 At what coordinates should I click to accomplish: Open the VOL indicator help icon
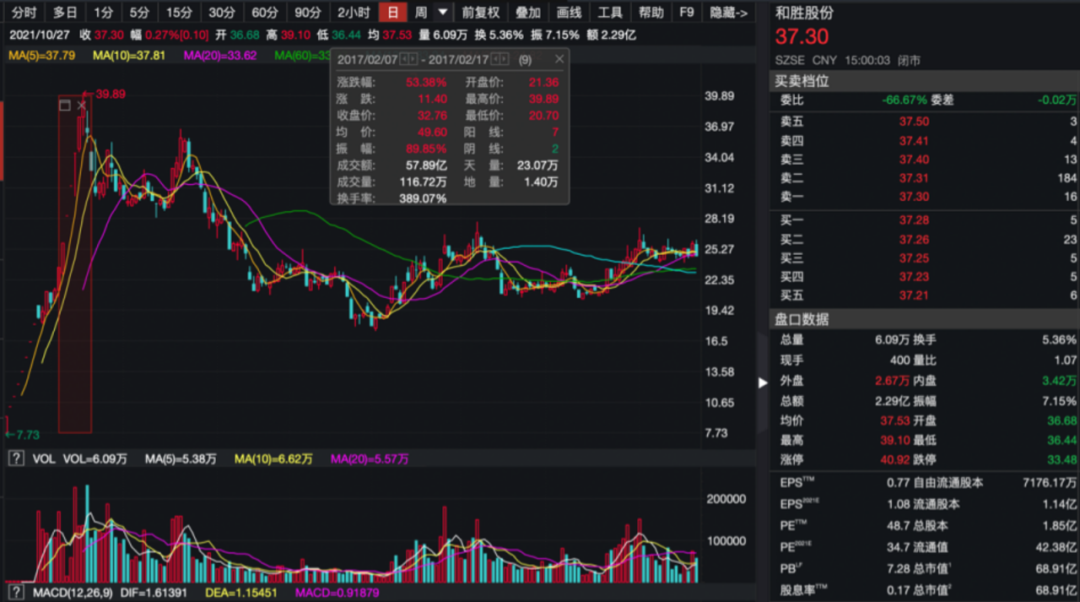(16, 459)
